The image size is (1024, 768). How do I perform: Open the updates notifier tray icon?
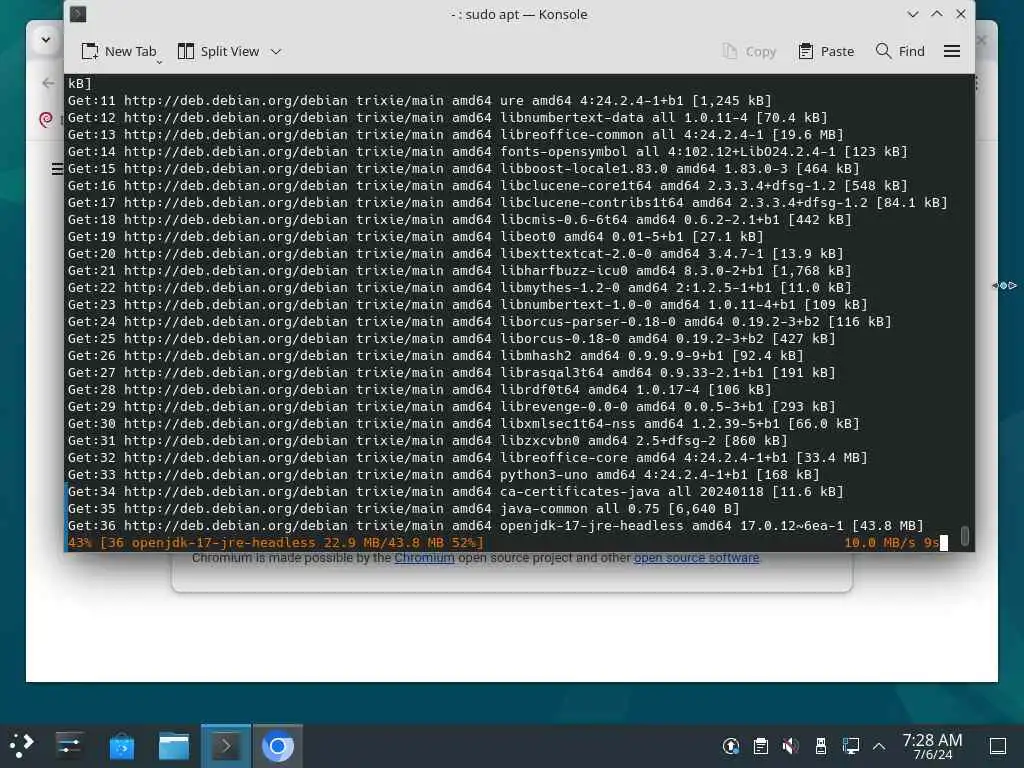tap(731, 746)
